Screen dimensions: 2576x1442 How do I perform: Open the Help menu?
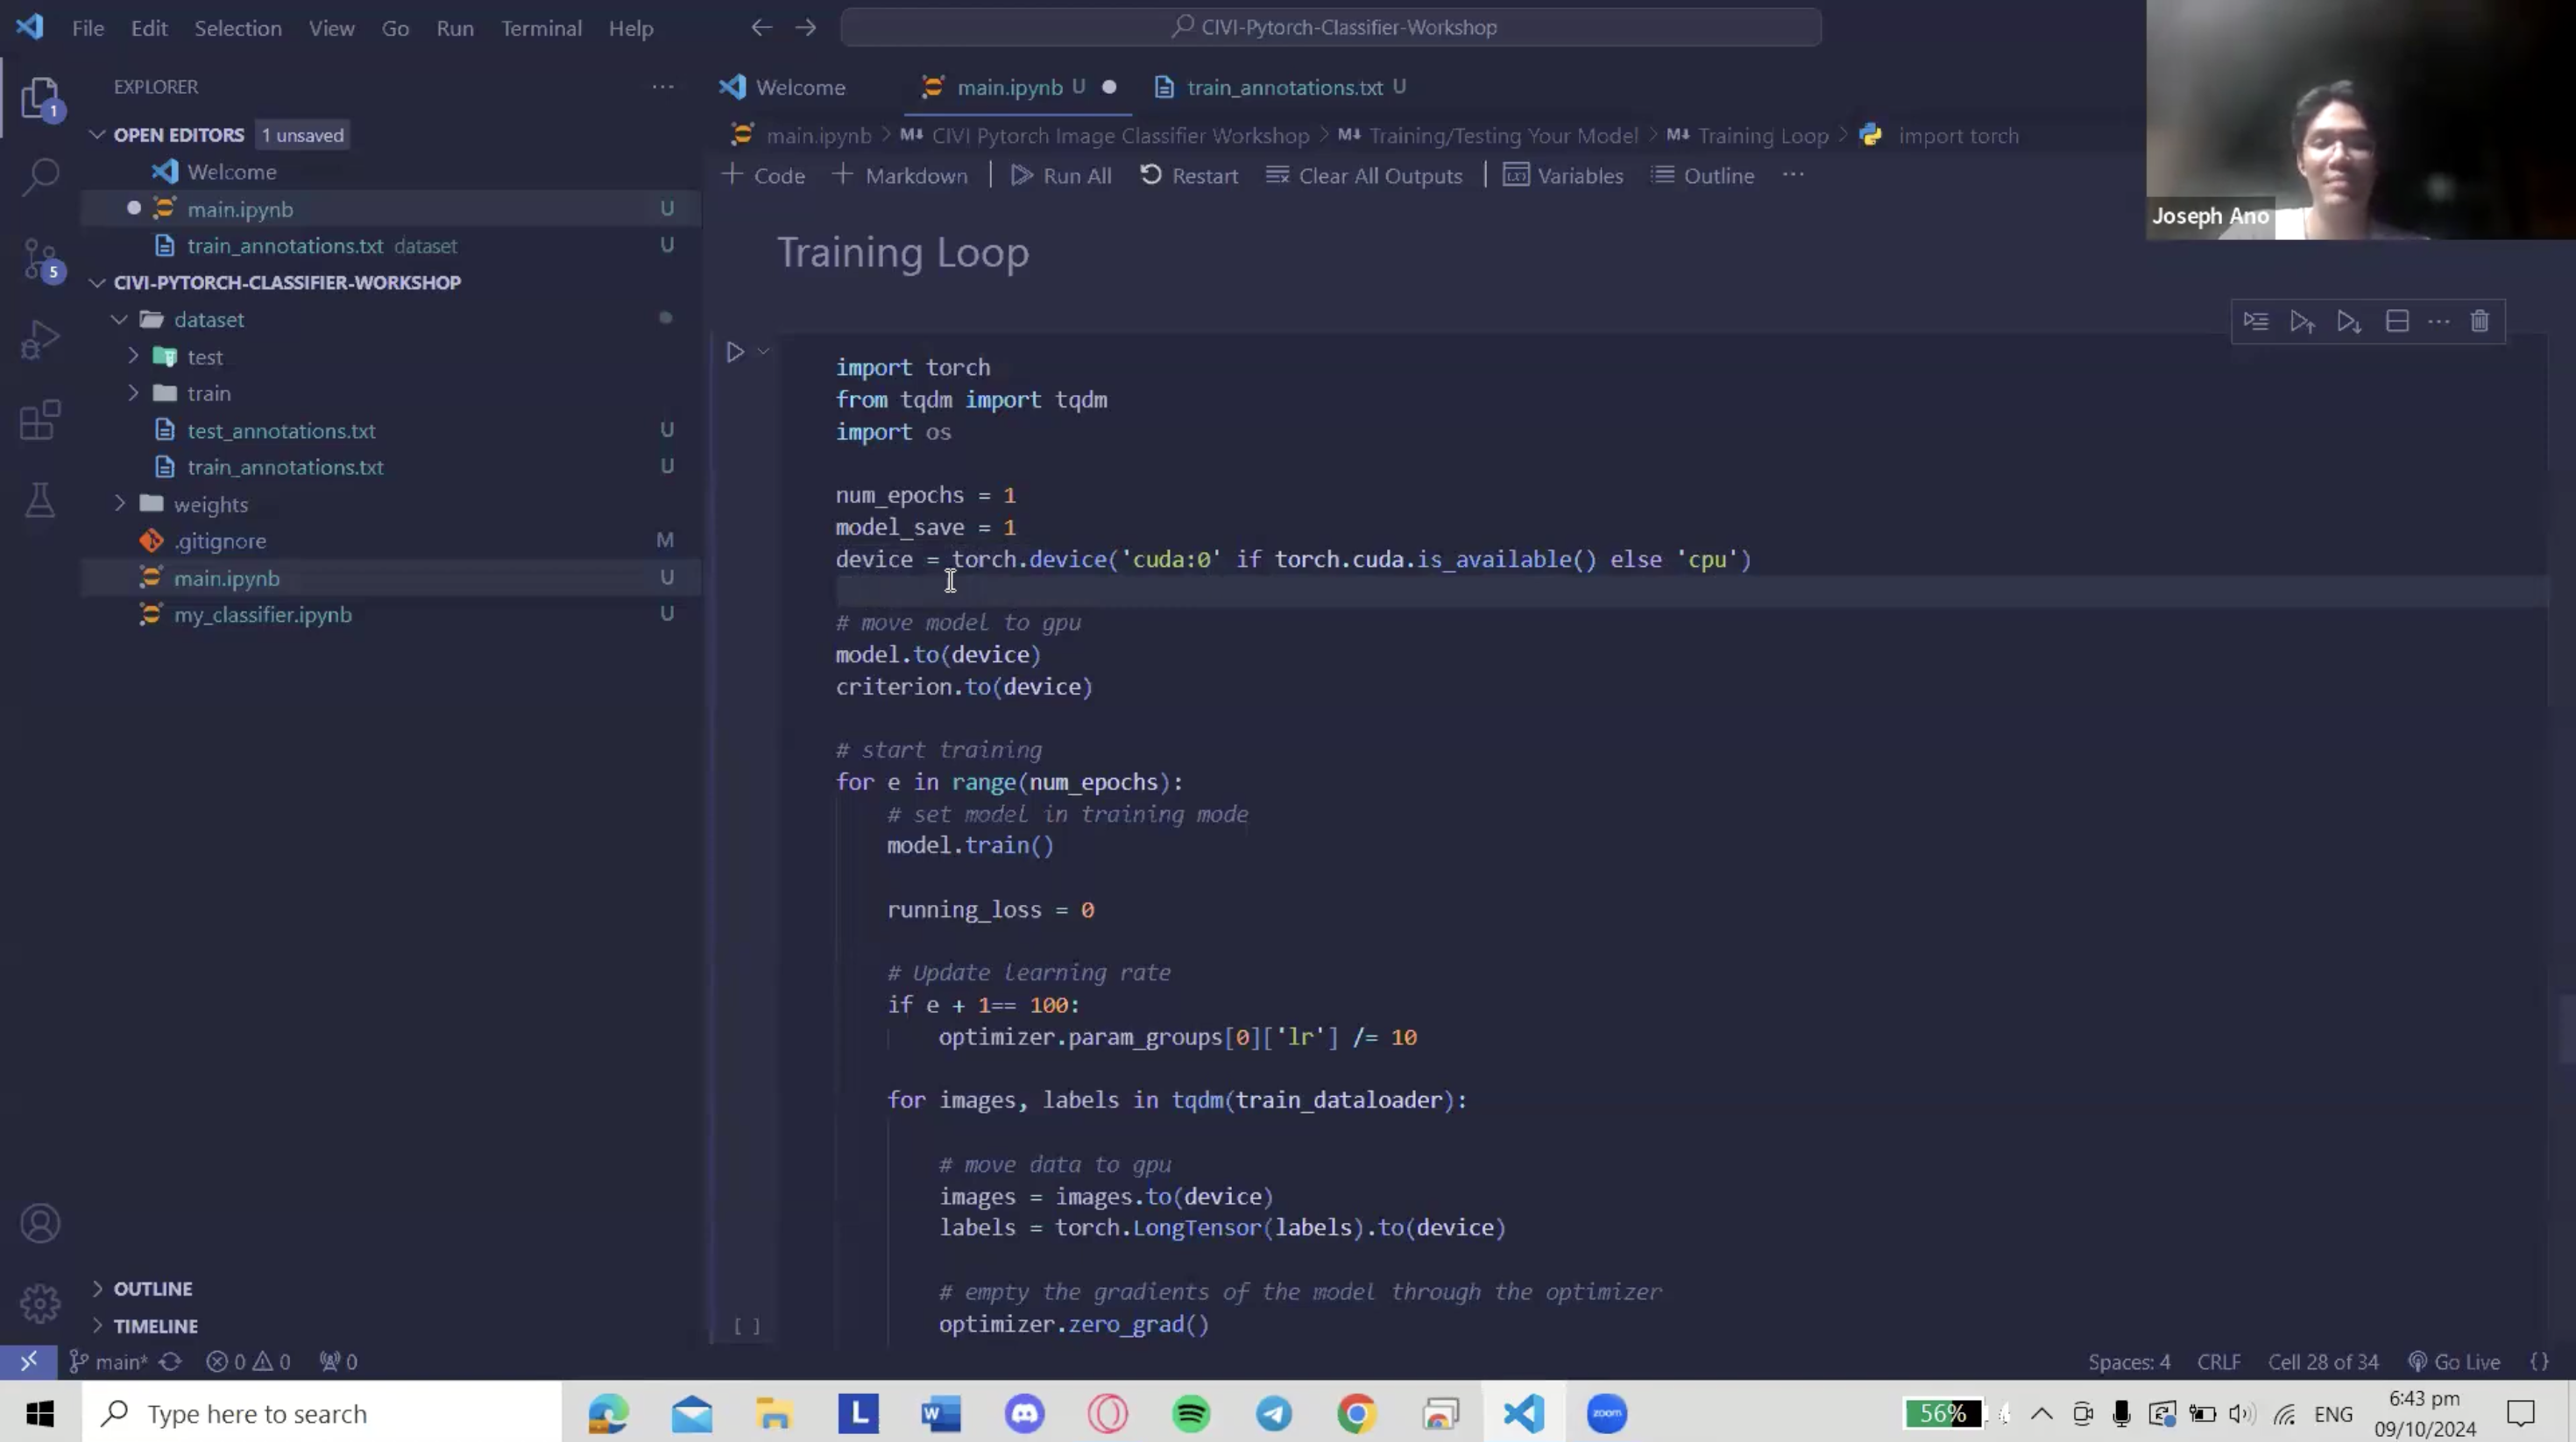[631, 28]
